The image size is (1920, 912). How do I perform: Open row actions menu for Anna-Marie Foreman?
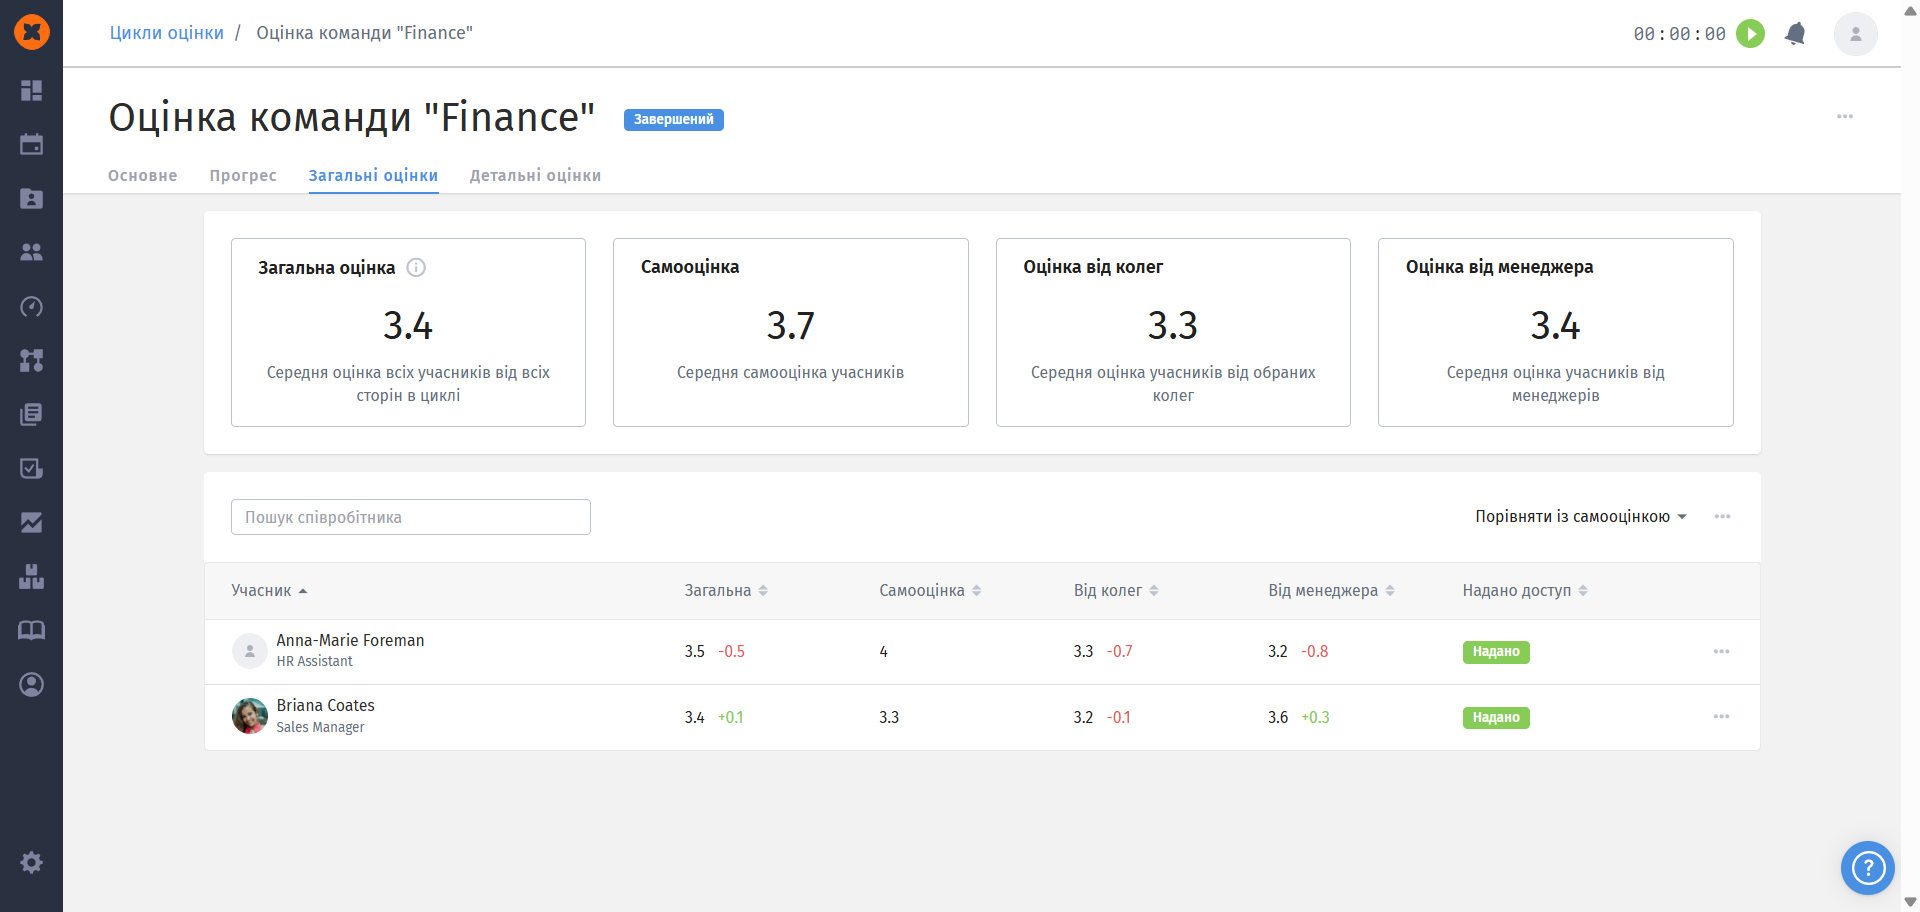click(x=1721, y=652)
